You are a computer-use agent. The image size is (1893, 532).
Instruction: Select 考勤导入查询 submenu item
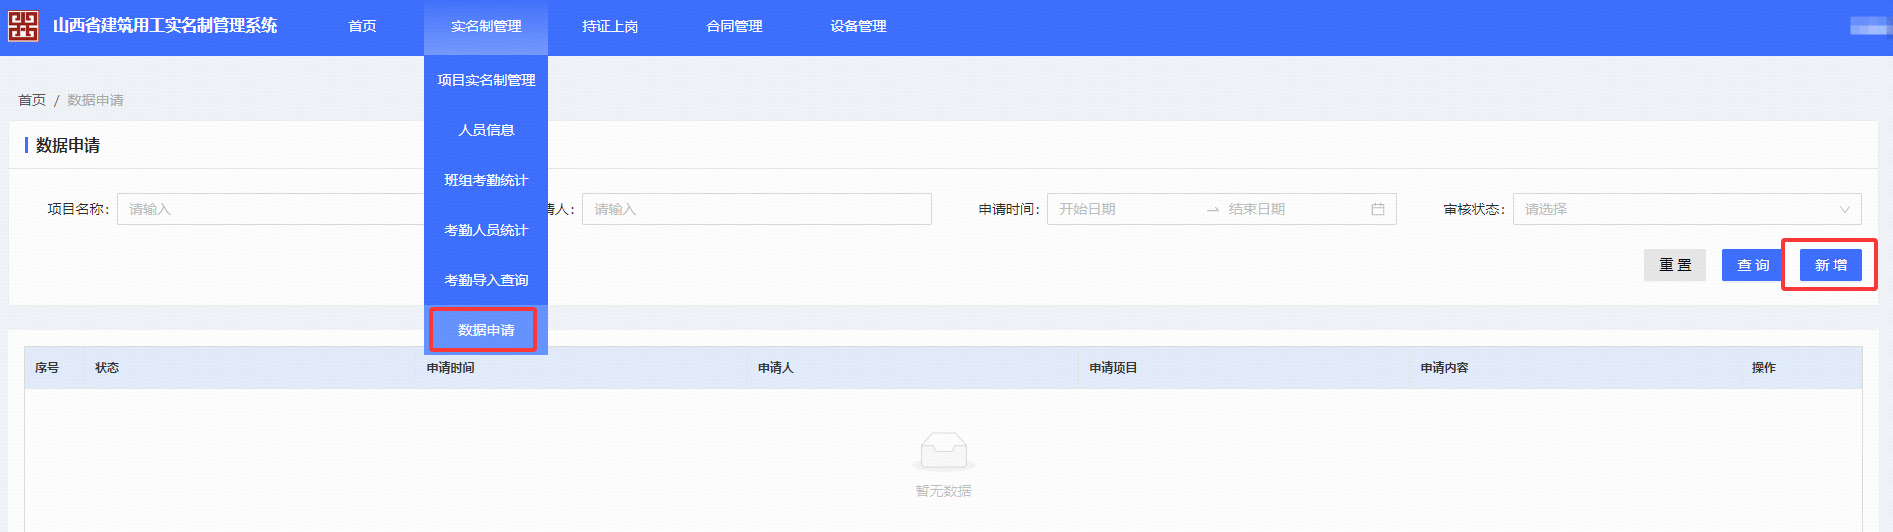coord(486,280)
